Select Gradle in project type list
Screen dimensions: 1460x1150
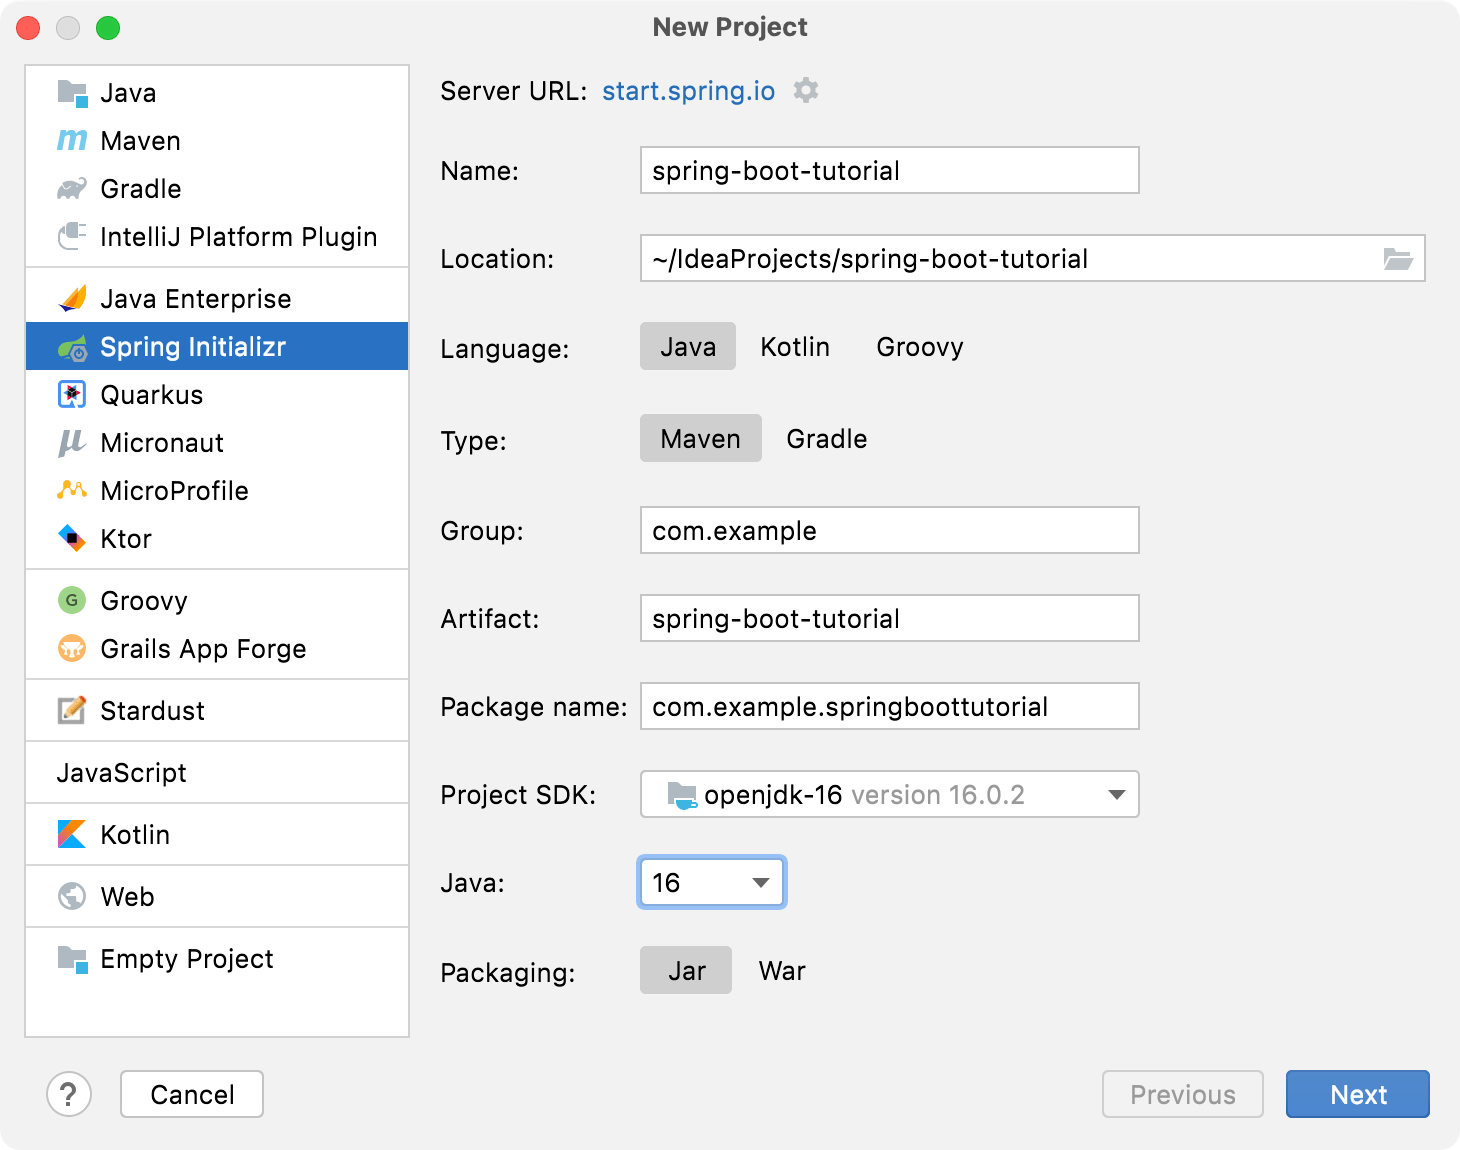[x=217, y=189]
